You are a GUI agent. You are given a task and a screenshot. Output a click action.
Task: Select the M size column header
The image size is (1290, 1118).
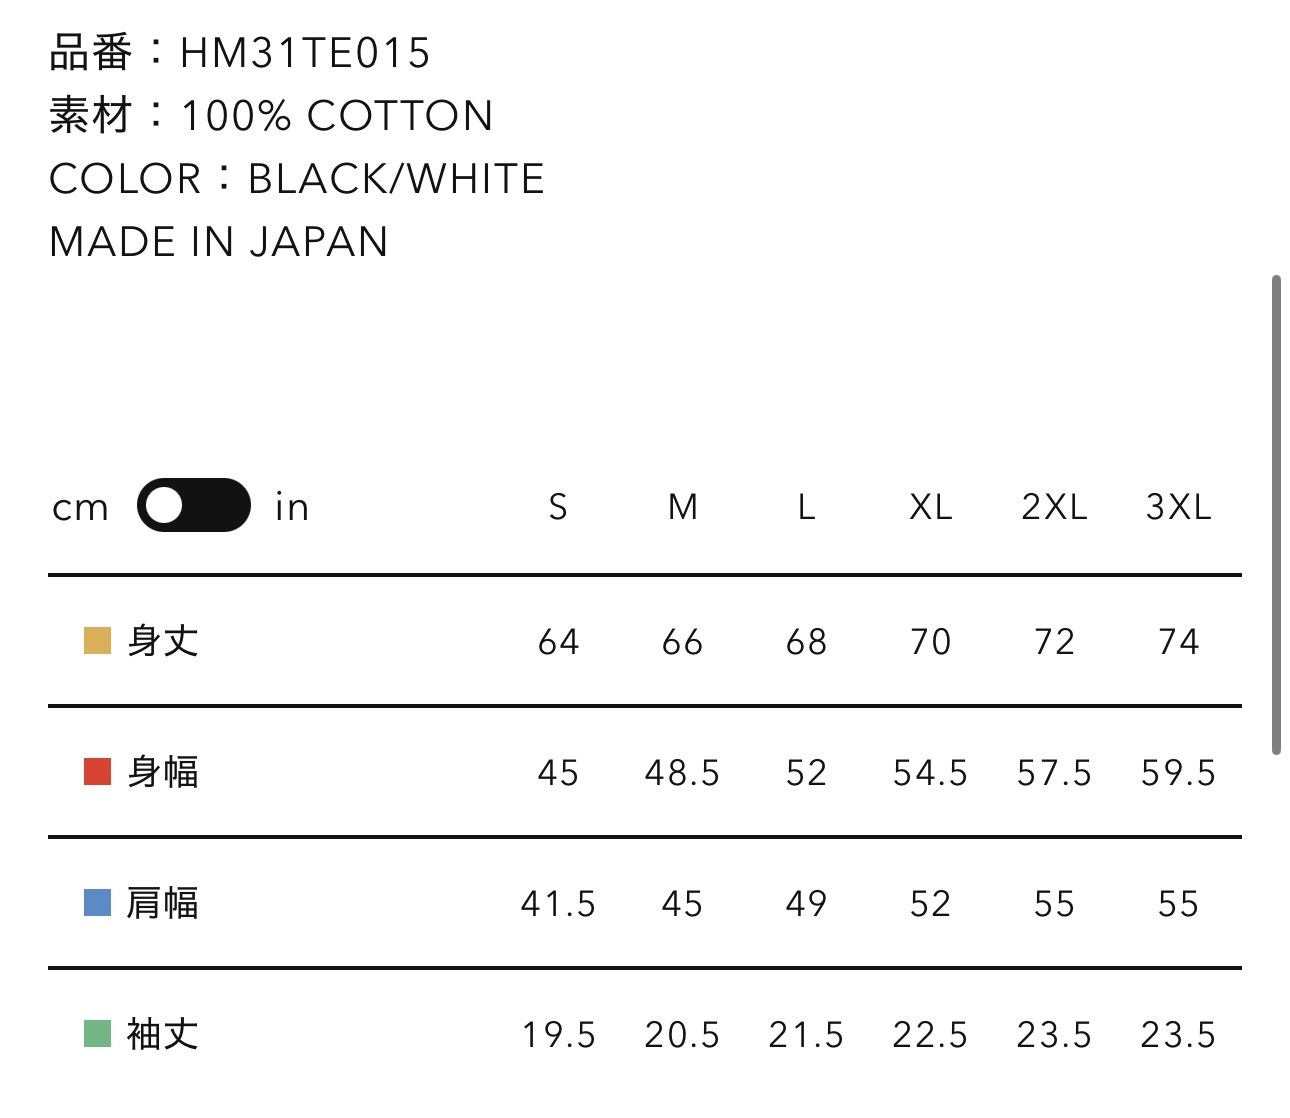click(682, 507)
